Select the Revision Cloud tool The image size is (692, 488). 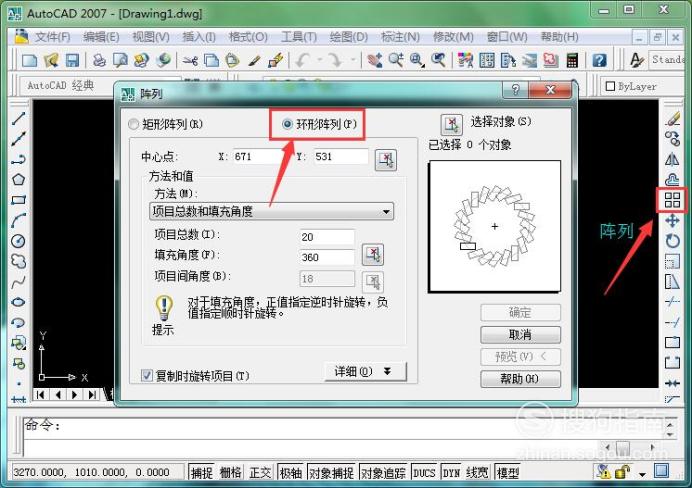pyautogui.click(x=18, y=261)
